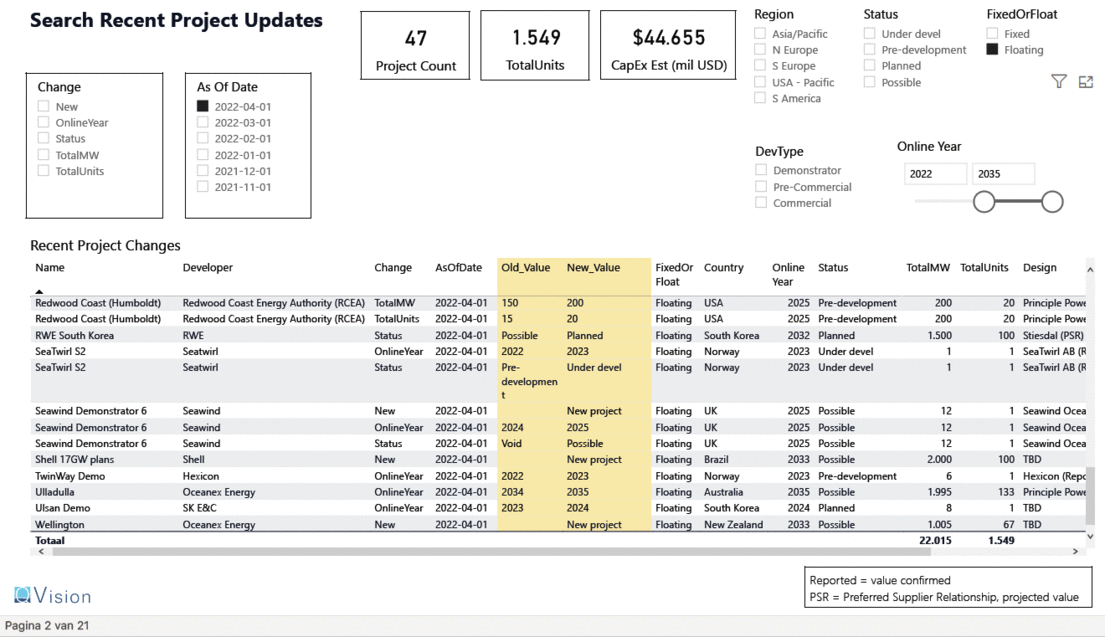Screen dimensions: 1105x638
Task: Click the Online Year slider right handle
Action: [x=1052, y=202]
